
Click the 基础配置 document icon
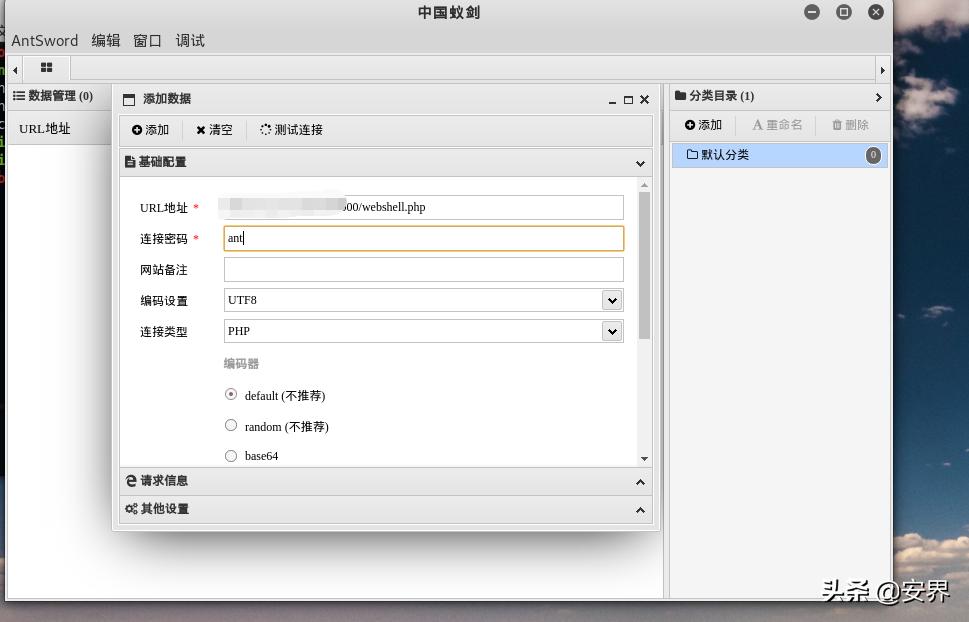pyautogui.click(x=131, y=161)
